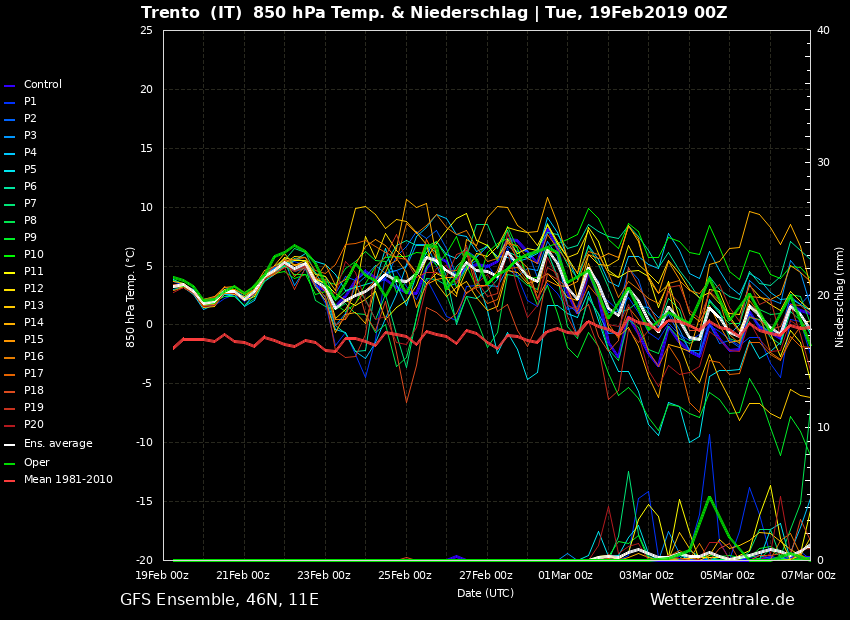Click the temperature axis value 25
Viewport: 850px width, 620px height.
click(x=146, y=30)
